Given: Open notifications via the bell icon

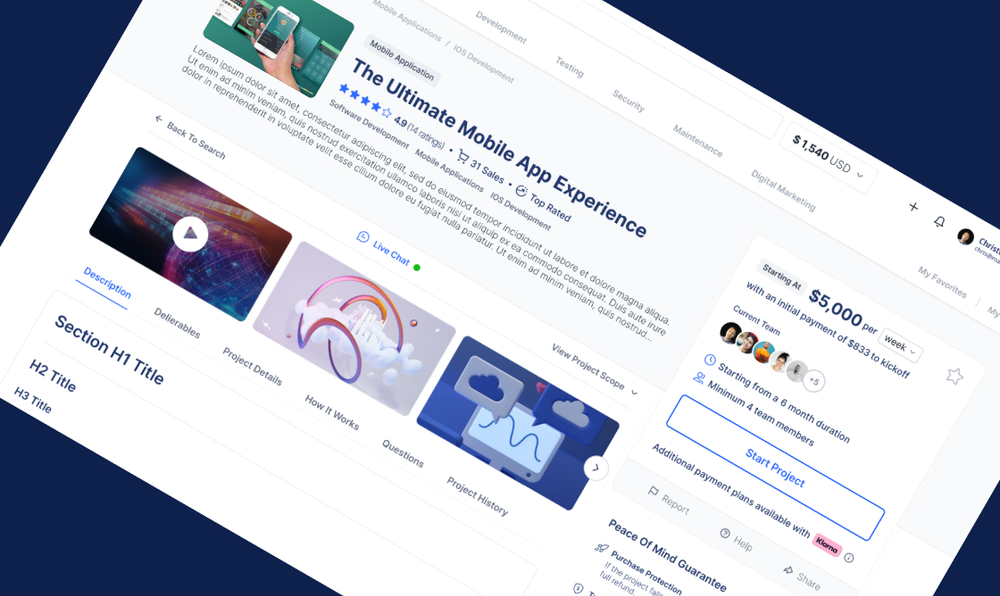Looking at the screenshot, I should 939,221.
